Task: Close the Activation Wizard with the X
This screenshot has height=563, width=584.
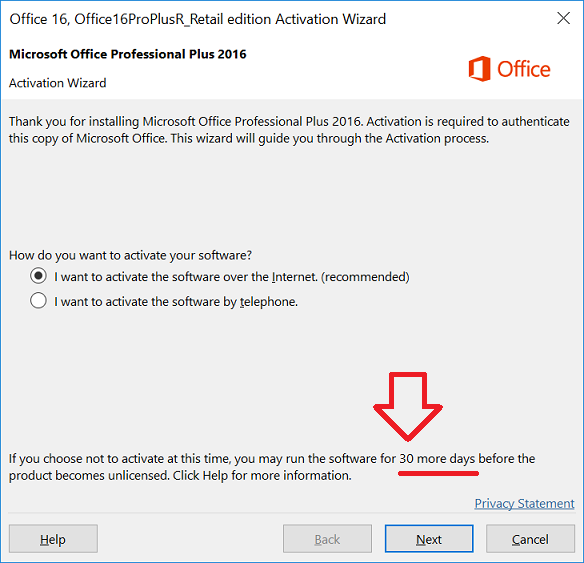Action: 563,18
